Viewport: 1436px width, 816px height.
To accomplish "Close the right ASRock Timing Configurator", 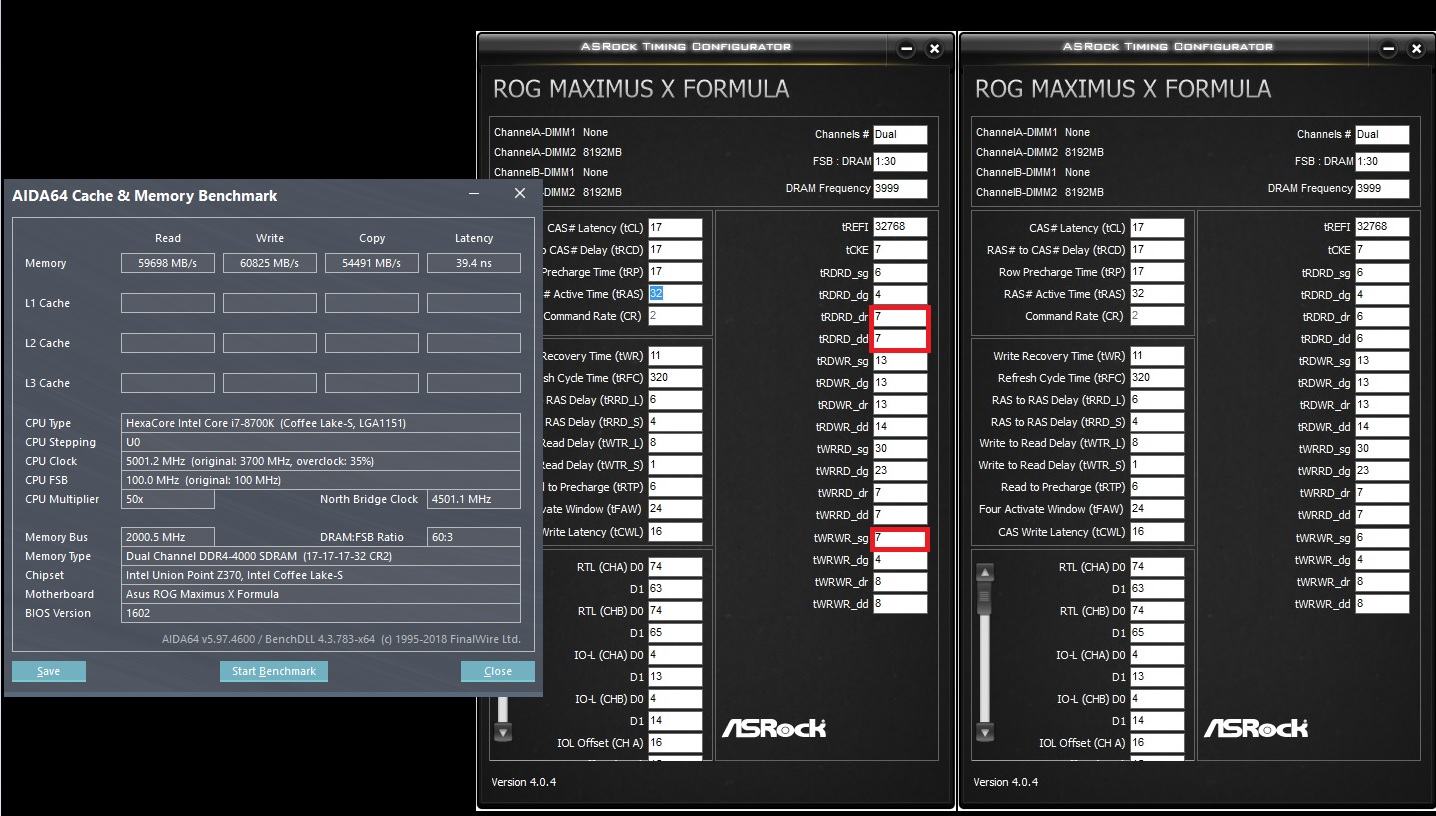I will pos(1416,48).
